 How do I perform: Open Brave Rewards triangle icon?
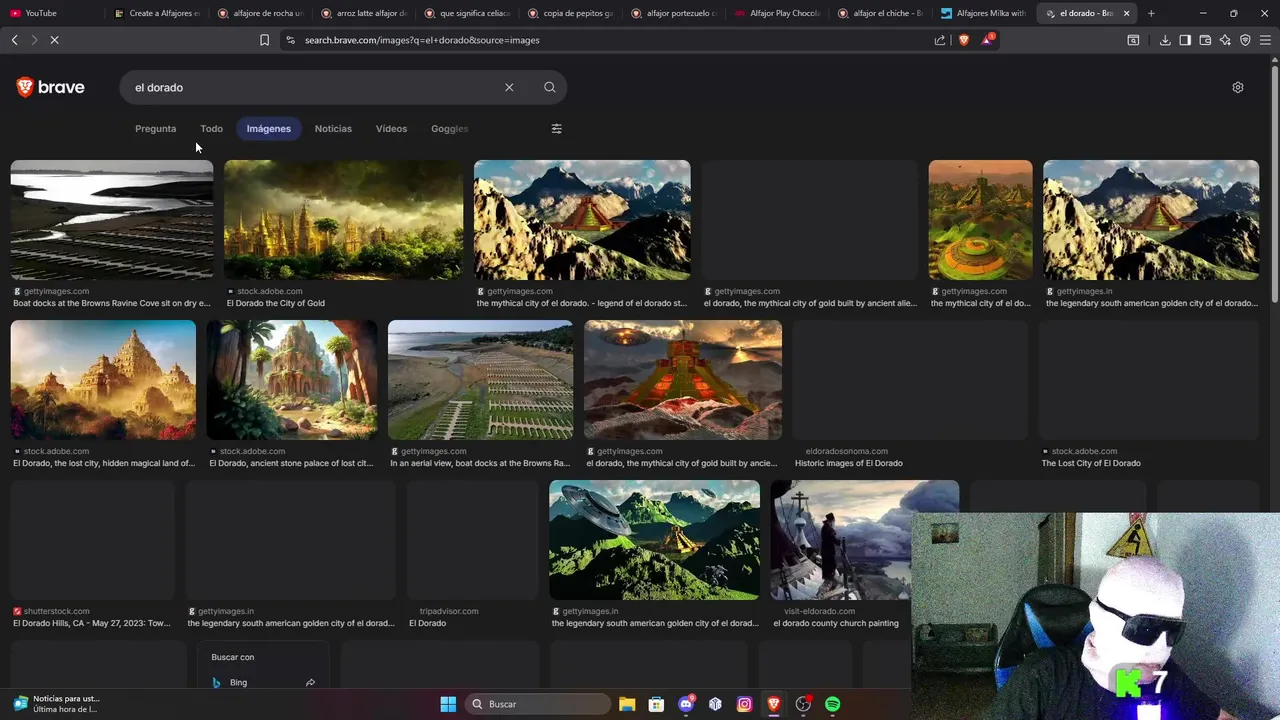coord(987,40)
